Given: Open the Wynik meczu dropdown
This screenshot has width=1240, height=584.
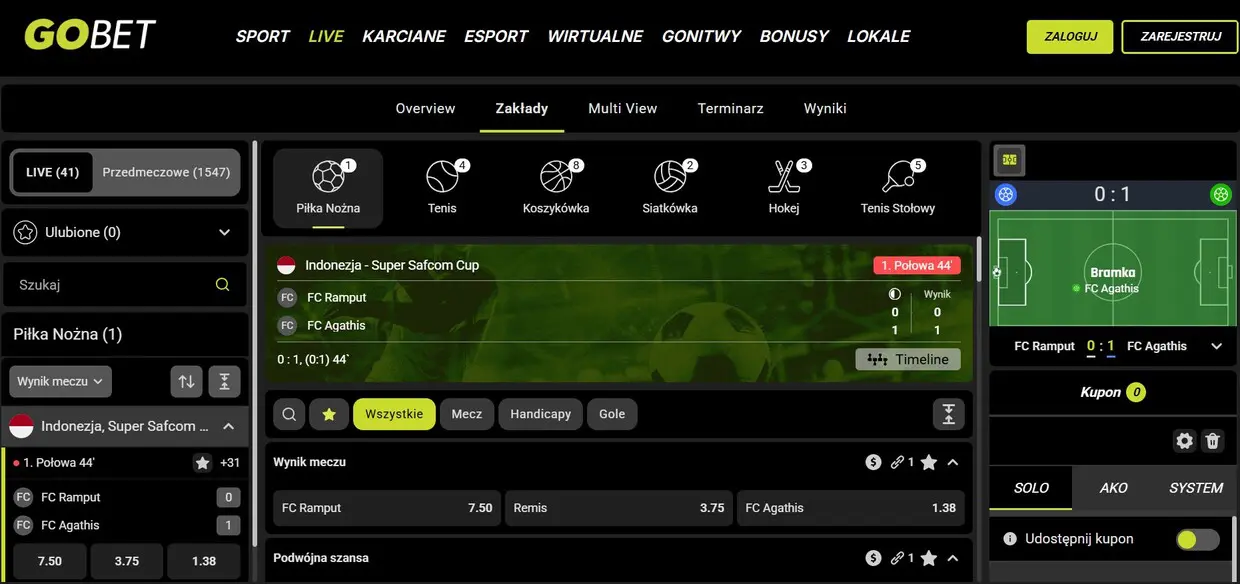Looking at the screenshot, I should pyautogui.click(x=60, y=381).
